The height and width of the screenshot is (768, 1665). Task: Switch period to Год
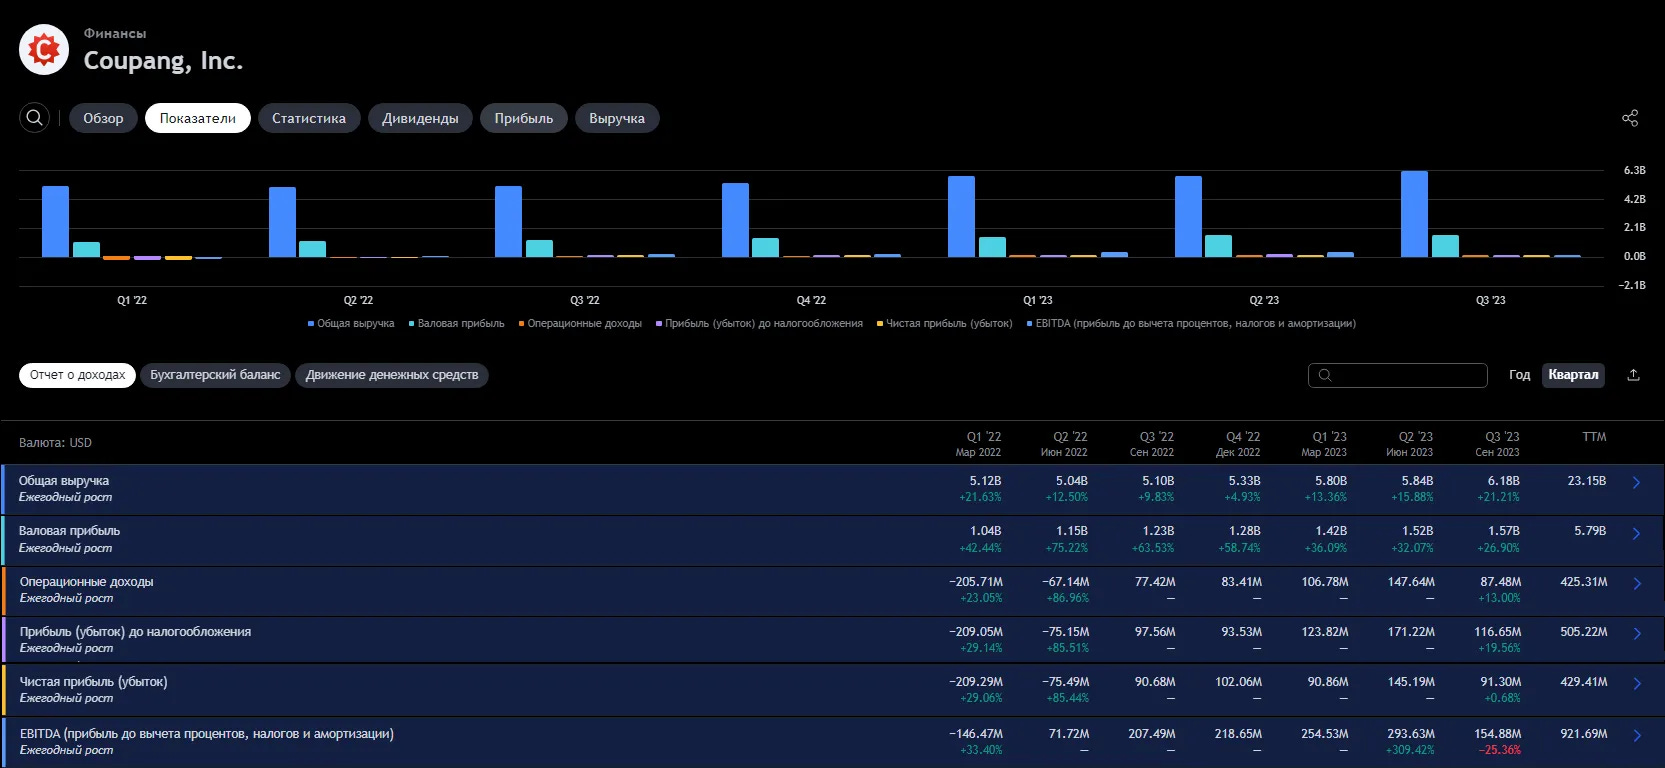(x=1519, y=375)
